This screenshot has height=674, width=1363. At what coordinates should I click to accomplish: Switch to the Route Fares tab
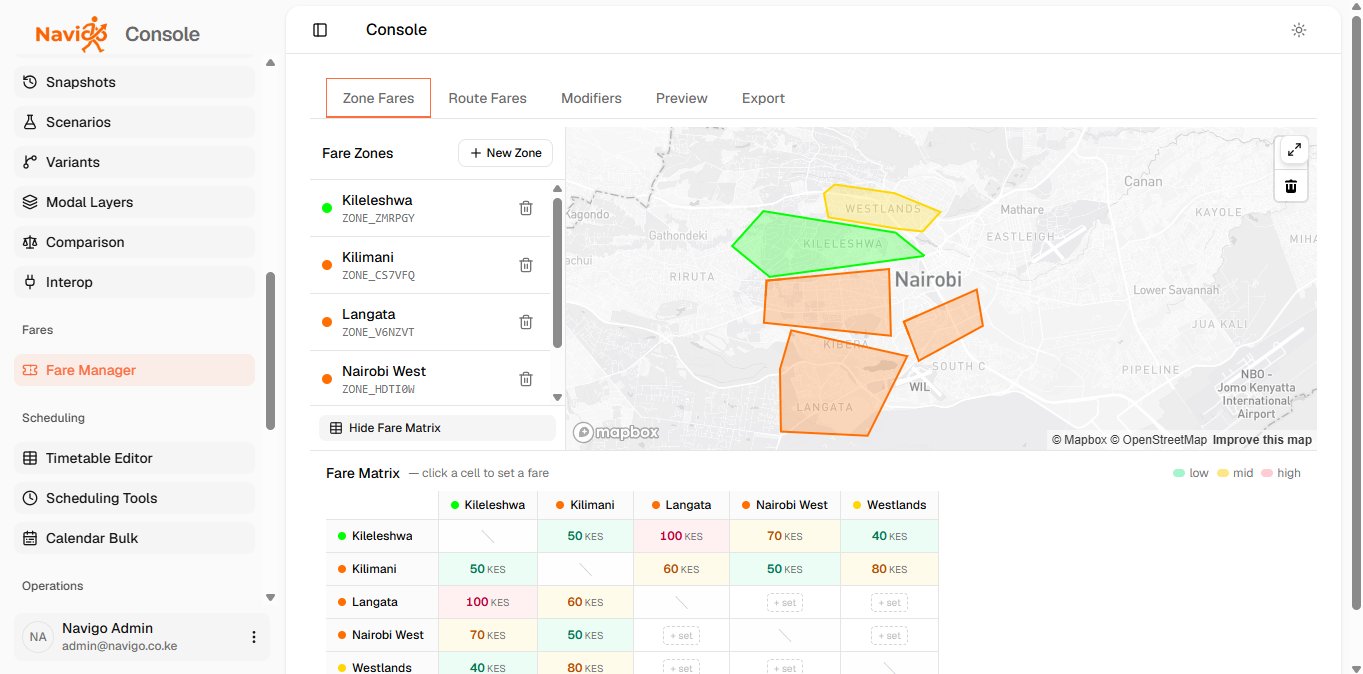point(487,98)
